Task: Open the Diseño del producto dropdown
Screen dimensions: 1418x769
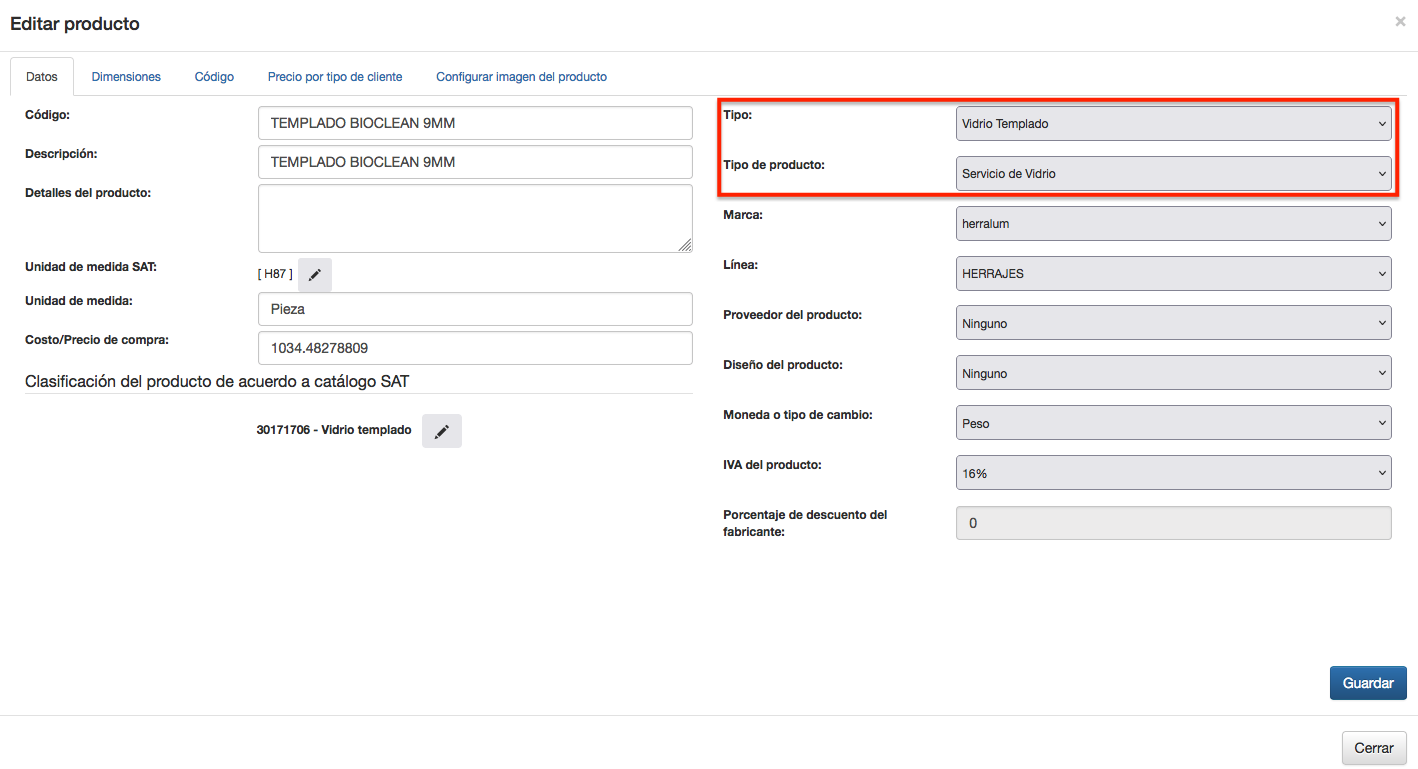Action: [1173, 374]
